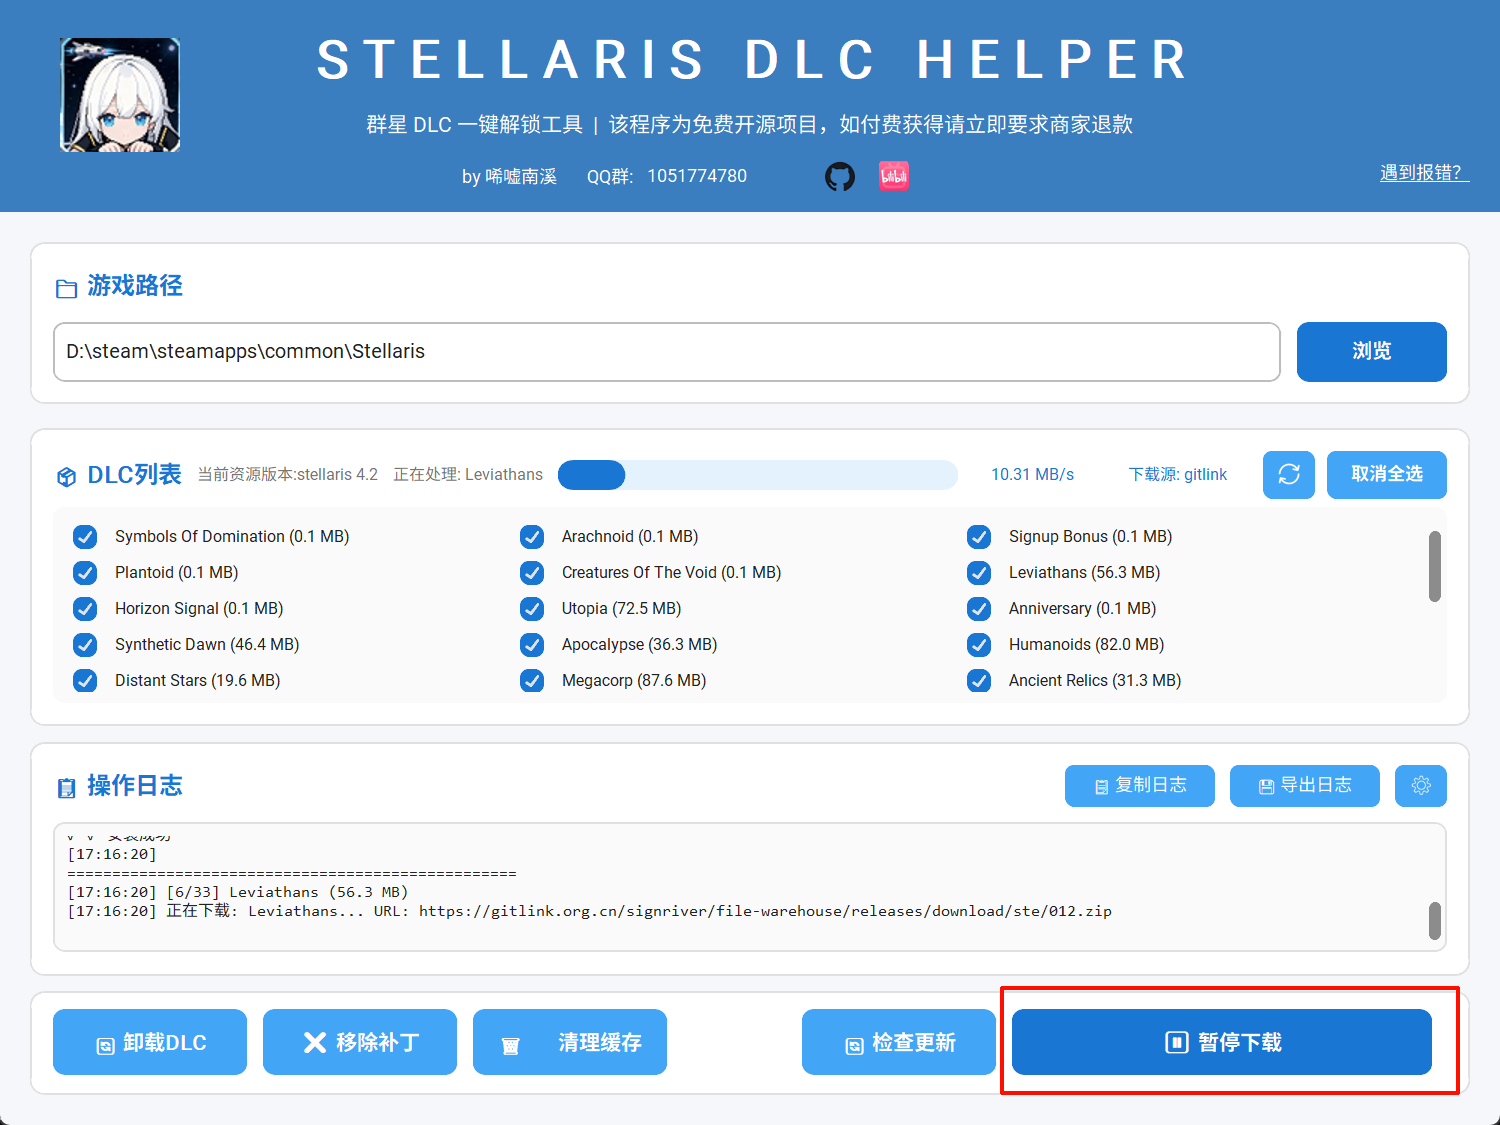Click the 当前资源版本:stellaris 4.2 text
Viewport: 1500px width, 1125px height.
pos(288,475)
